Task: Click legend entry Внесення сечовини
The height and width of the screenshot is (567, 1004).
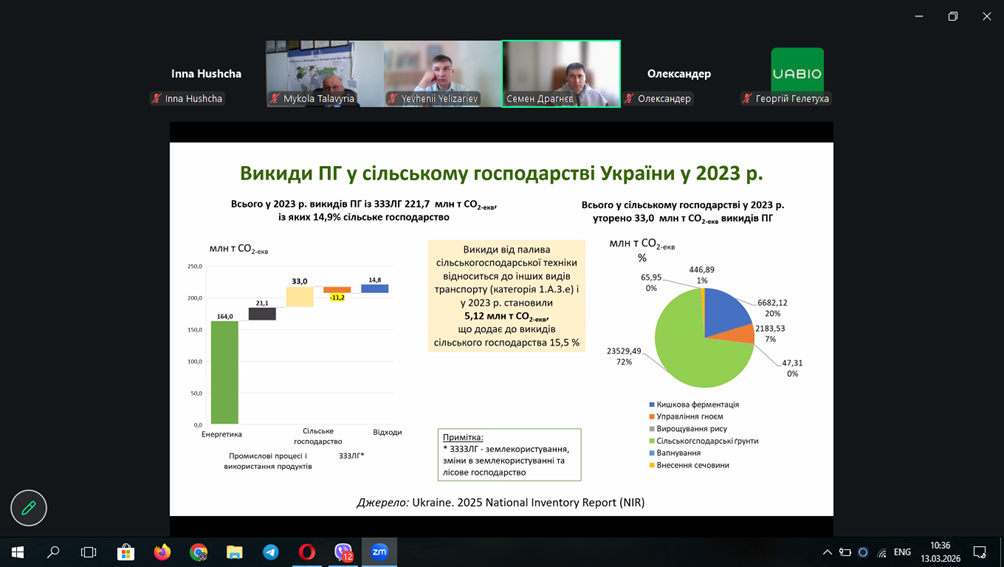Action: [x=689, y=465]
